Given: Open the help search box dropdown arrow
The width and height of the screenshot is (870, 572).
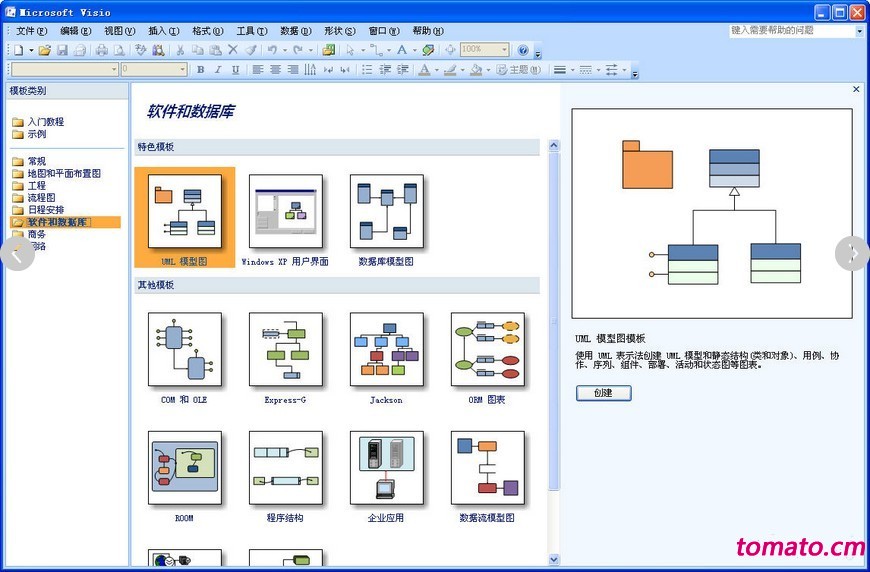Looking at the screenshot, I should click(x=859, y=31).
